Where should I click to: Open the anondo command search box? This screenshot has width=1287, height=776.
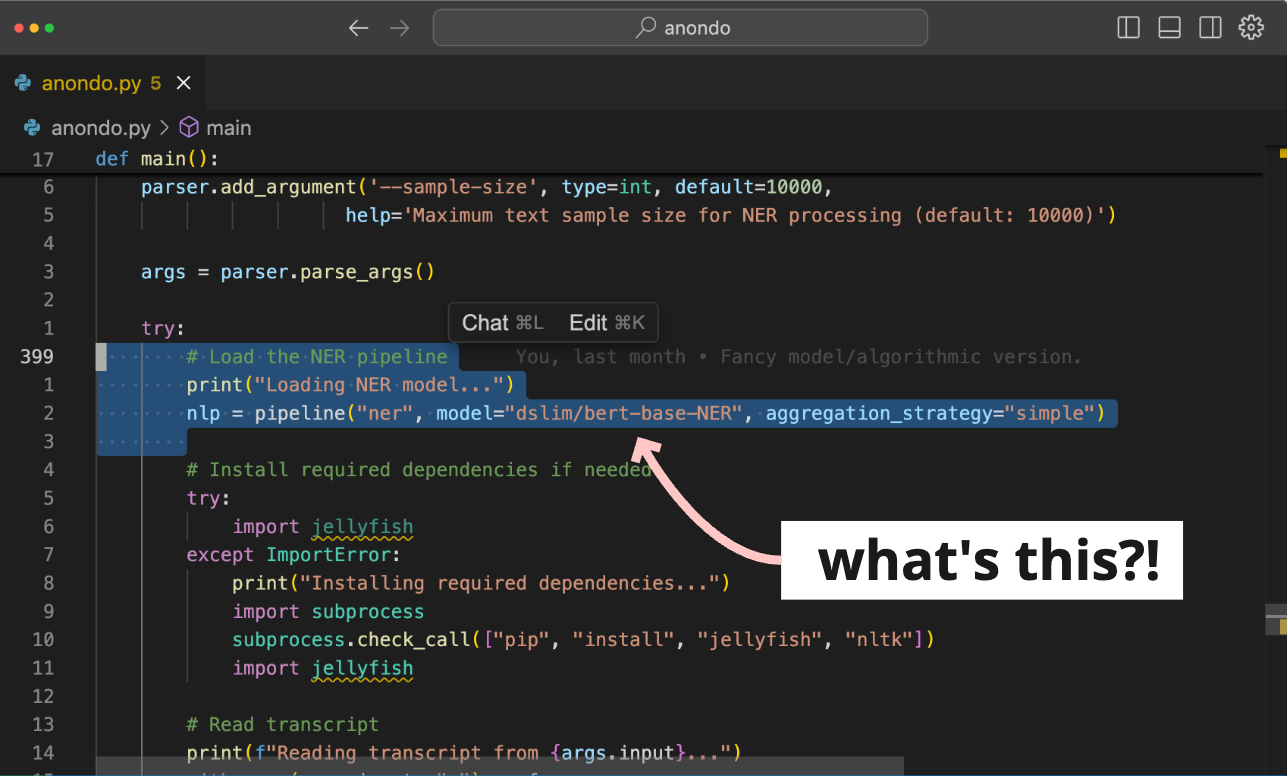[x=680, y=28]
